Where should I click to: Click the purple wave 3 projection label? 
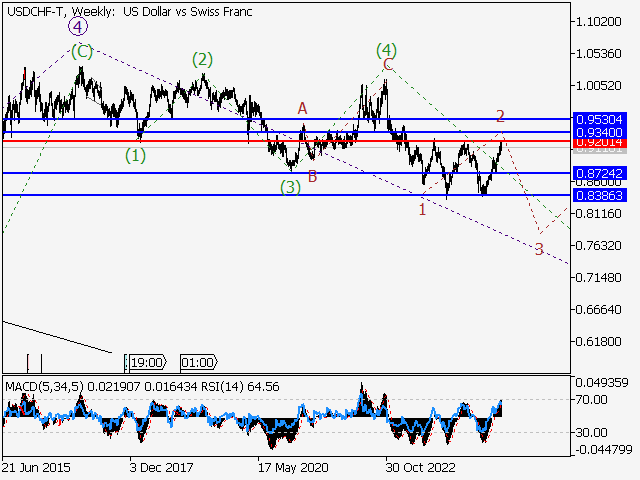pyautogui.click(x=539, y=249)
